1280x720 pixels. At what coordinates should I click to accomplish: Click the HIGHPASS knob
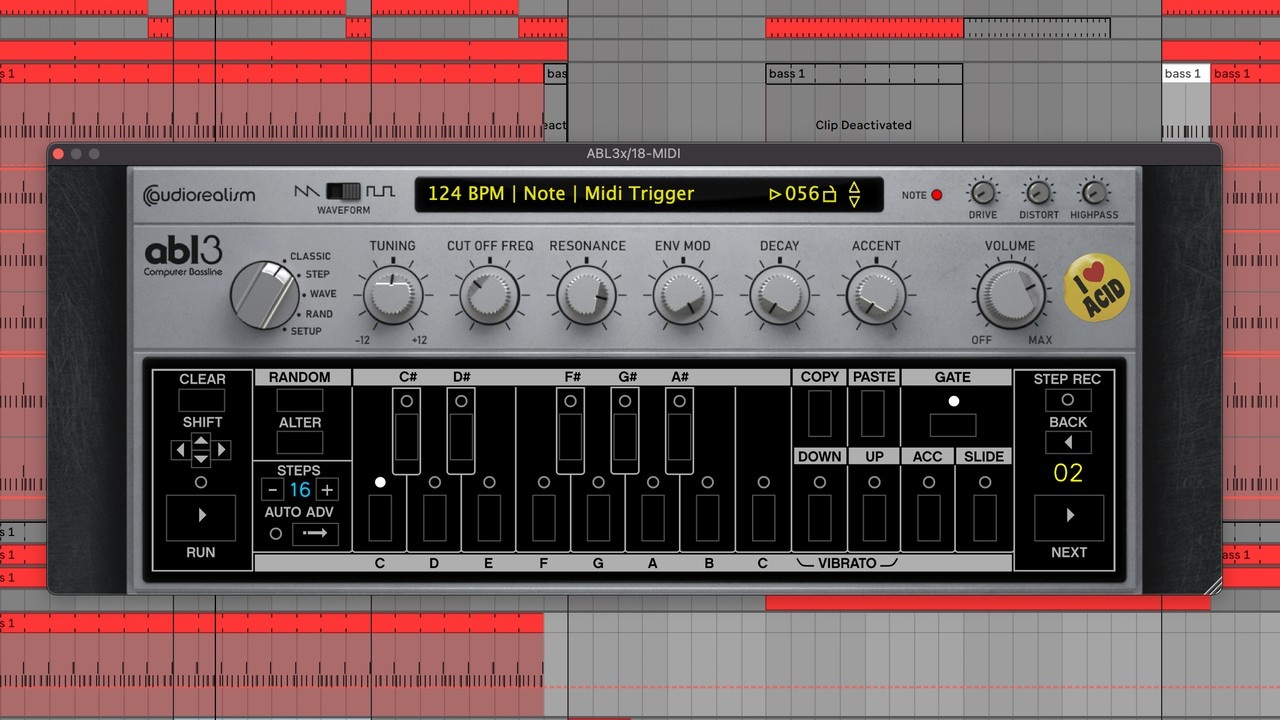[1094, 192]
